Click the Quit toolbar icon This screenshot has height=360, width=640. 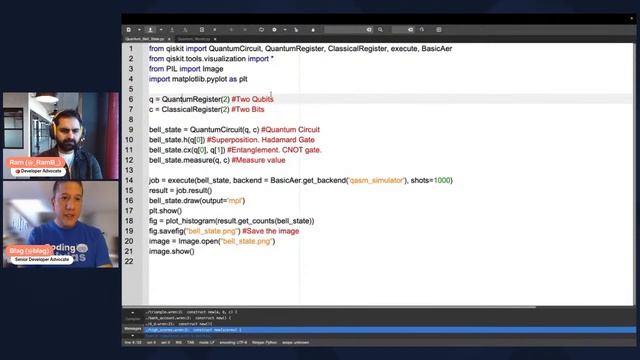[439, 30]
